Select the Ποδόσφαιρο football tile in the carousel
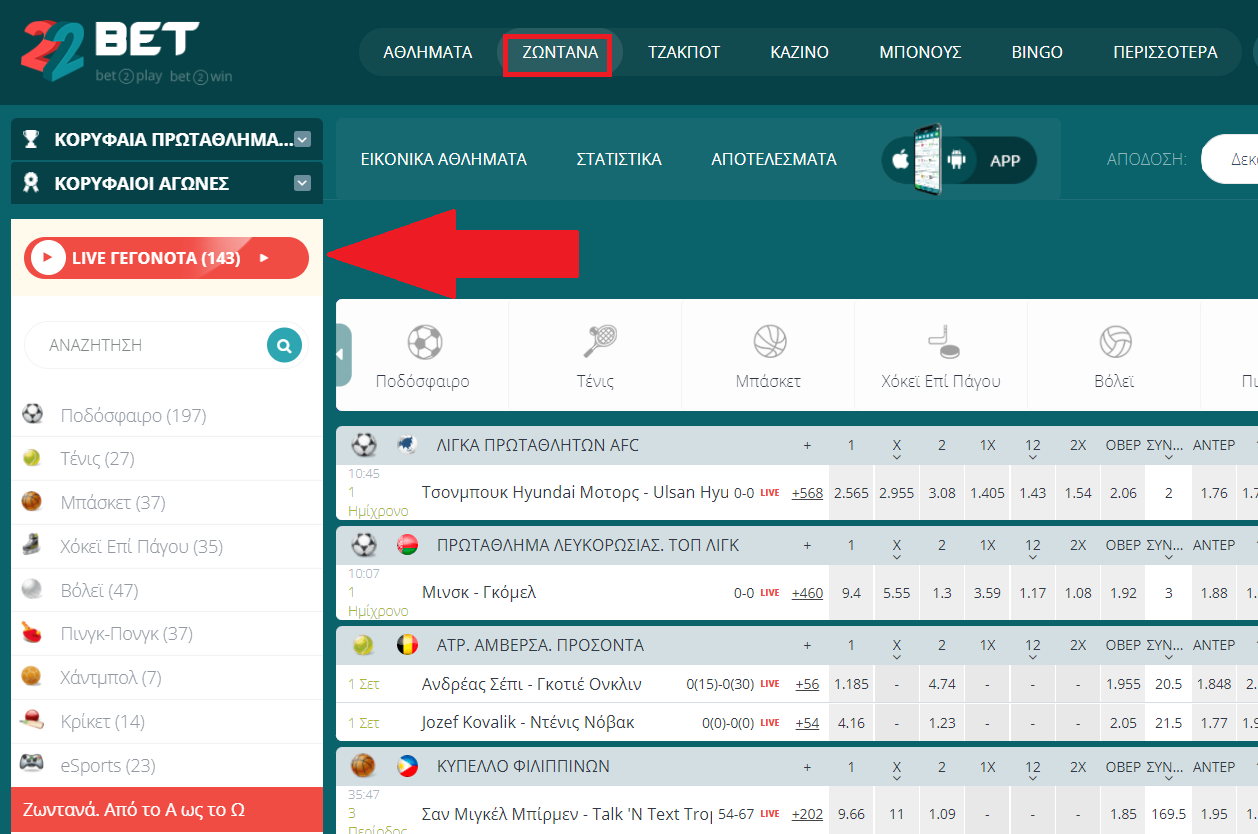Image resolution: width=1258 pixels, height=834 pixels. [423, 356]
